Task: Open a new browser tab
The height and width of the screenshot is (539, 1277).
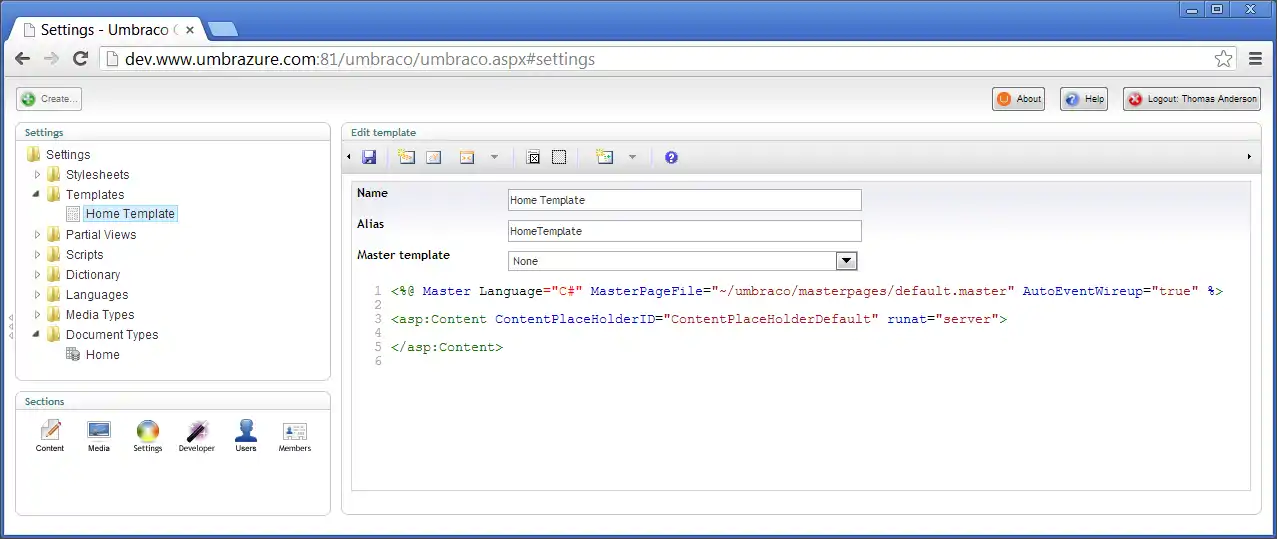Action: 222,30
